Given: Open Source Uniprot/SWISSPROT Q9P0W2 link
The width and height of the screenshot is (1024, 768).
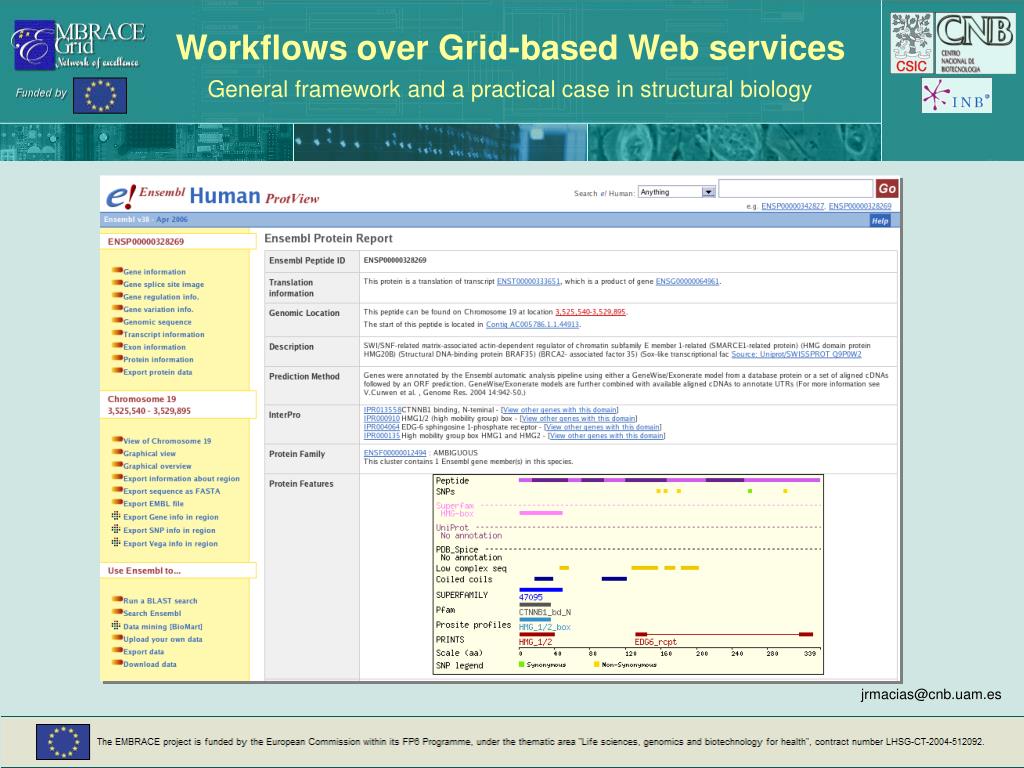Looking at the screenshot, I should (x=796, y=355).
